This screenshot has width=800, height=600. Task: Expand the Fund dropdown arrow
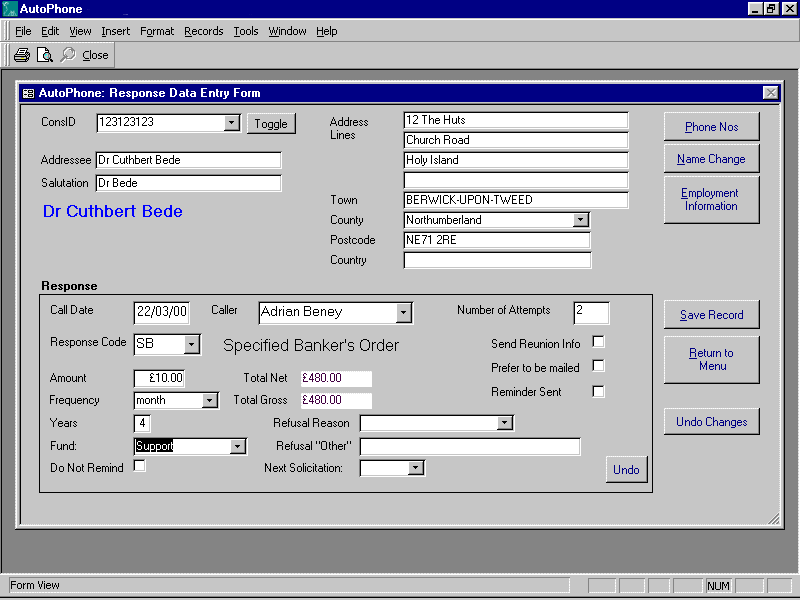coord(237,446)
